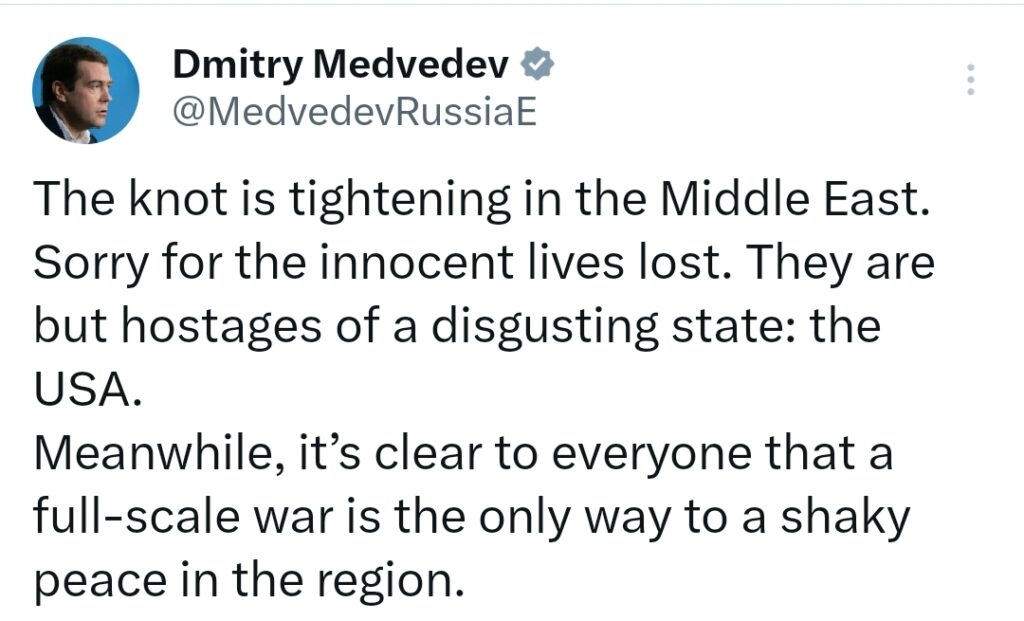
Task: Click the final line "peace in the region."
Action: click(x=243, y=580)
